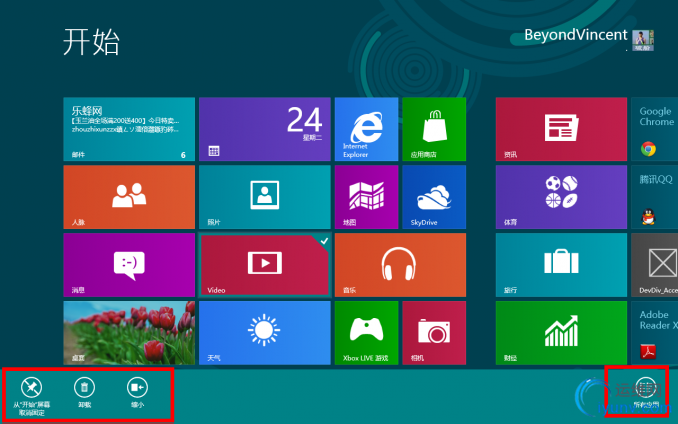Deselect the checked Video tile
Screen dimensions: 678x424
[265, 265]
